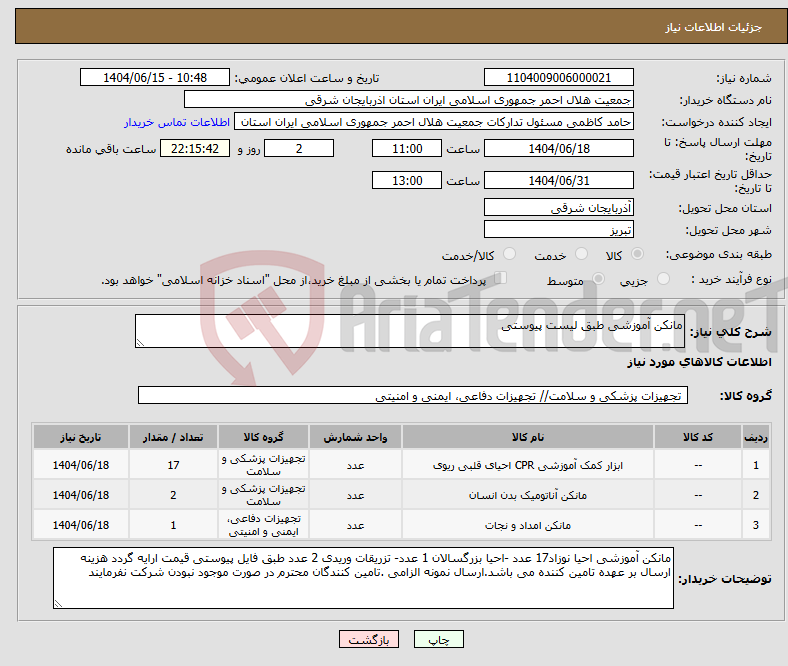The width and height of the screenshot is (788, 666).
Task: Click the گروه کالا column header
Action: (x=263, y=437)
